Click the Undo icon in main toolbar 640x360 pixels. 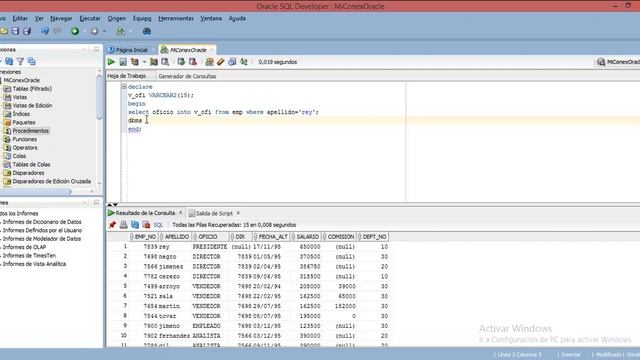(44, 31)
